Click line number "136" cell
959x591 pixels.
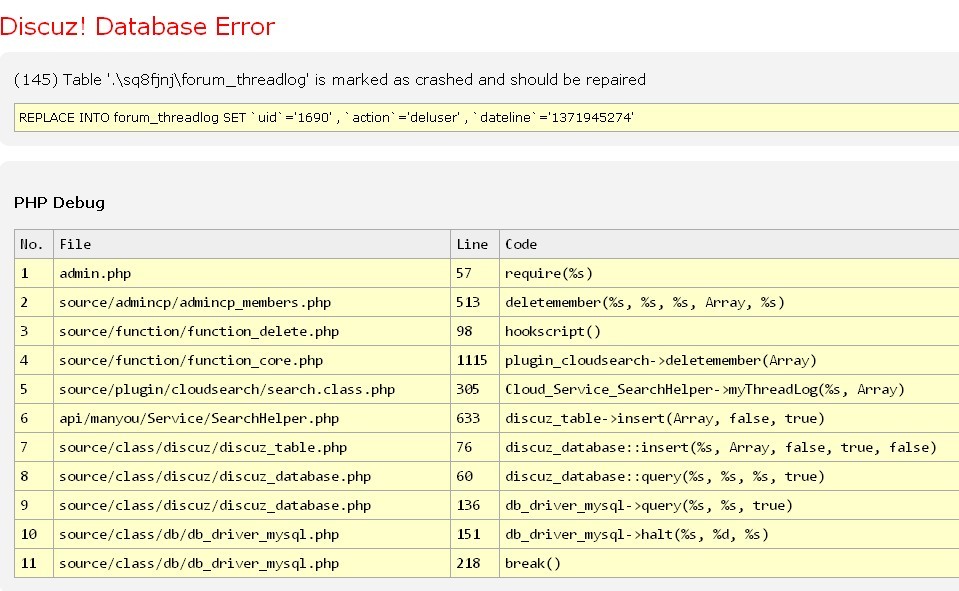475,505
